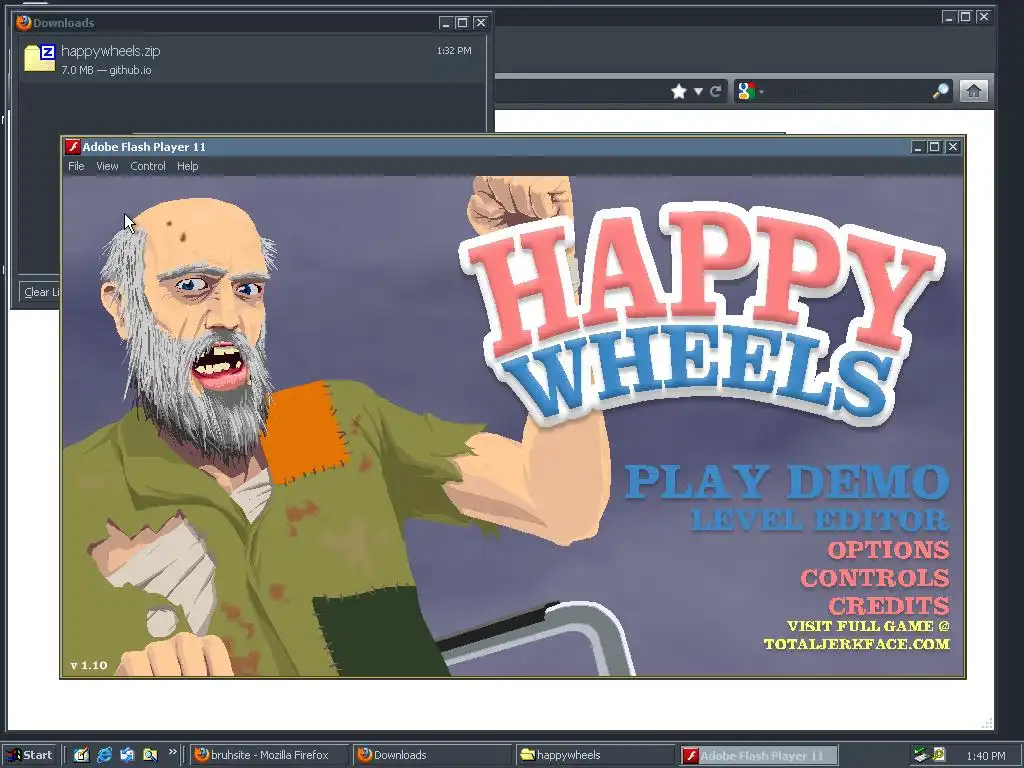Click the Clear List button in Downloads
This screenshot has height=768, width=1024.
click(39, 292)
